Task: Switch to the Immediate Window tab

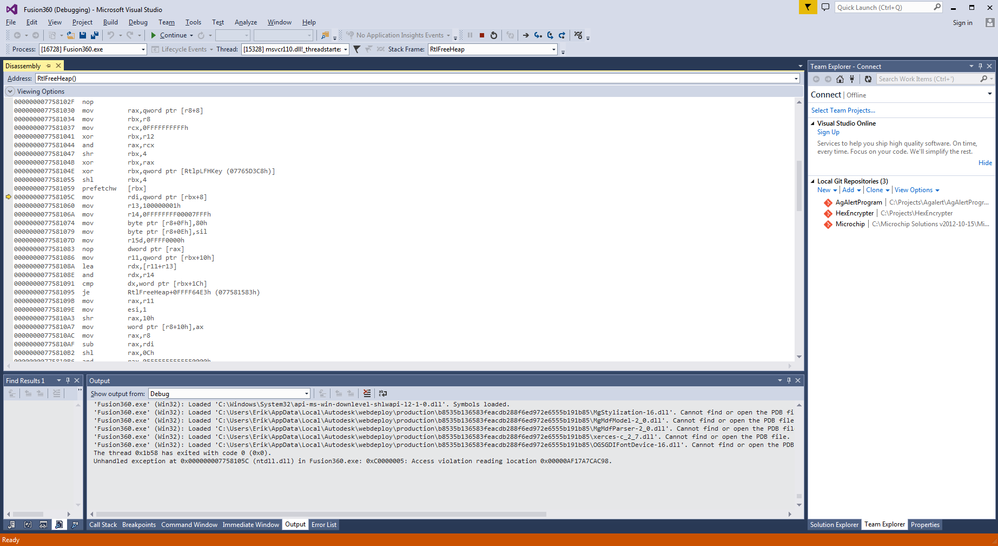Action: pos(251,525)
